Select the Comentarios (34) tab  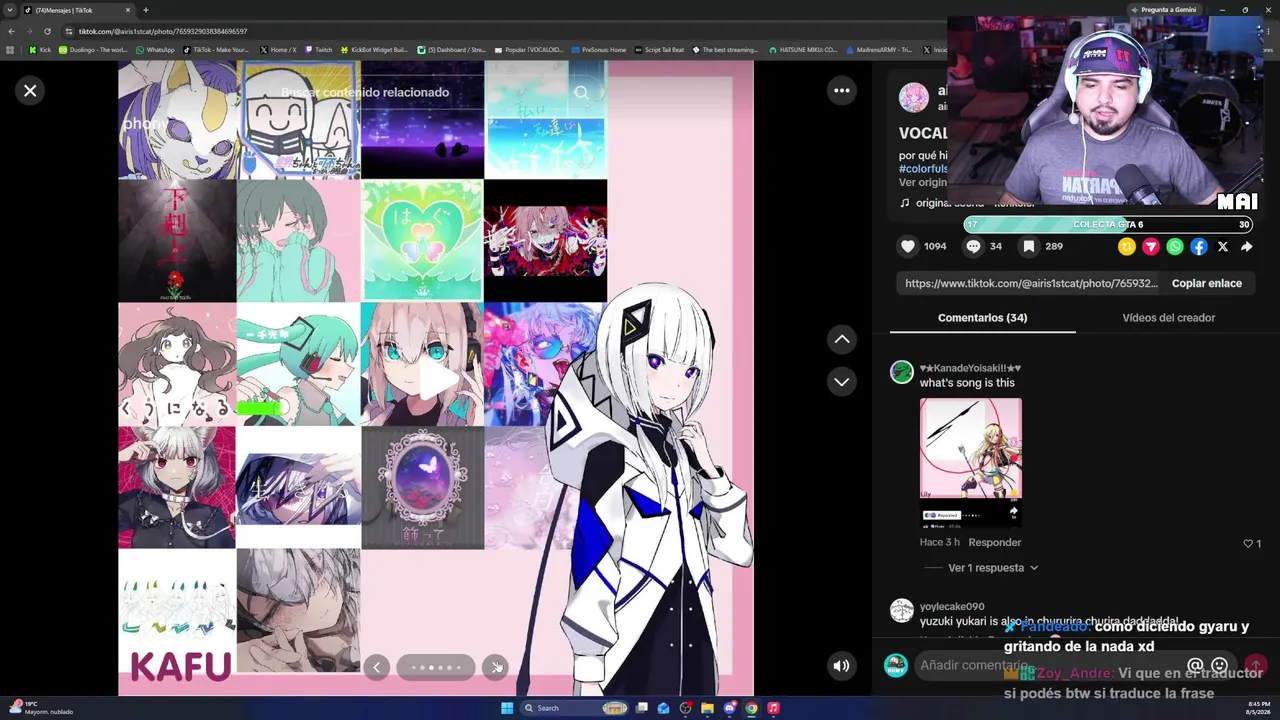(982, 318)
